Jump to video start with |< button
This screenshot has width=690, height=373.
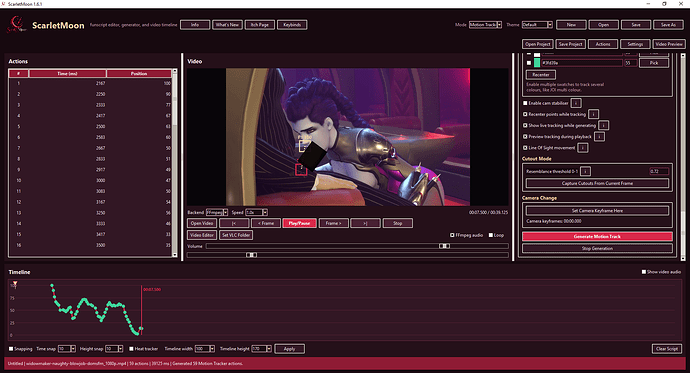[234, 223]
